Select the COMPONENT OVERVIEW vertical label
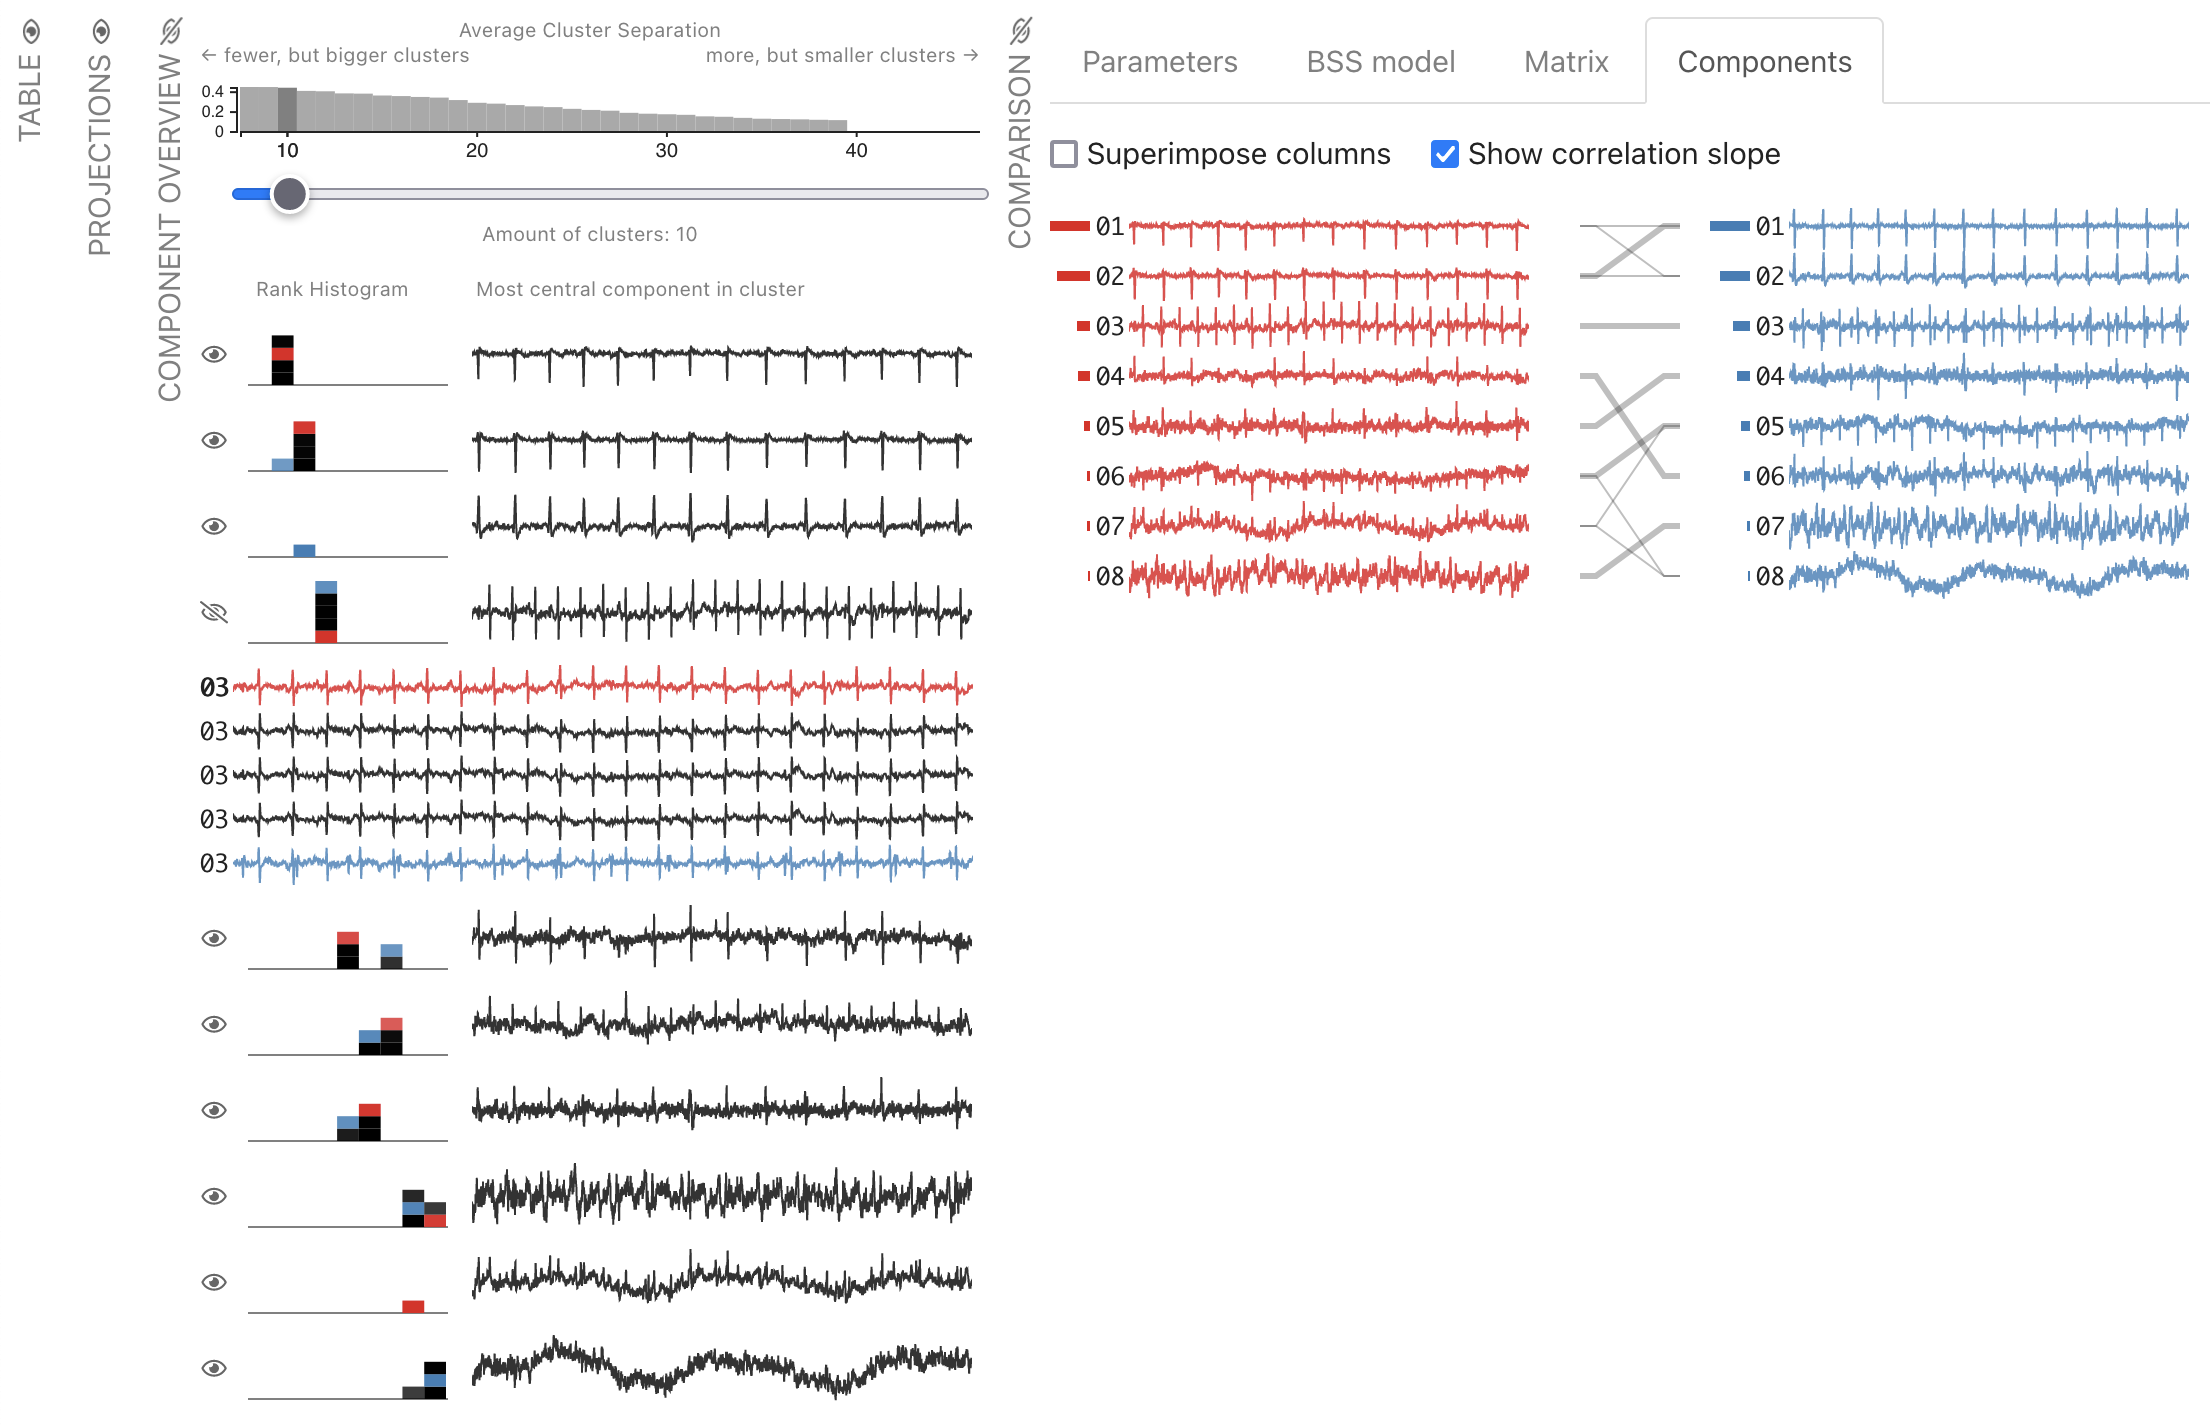2210x1426 pixels. [170, 228]
